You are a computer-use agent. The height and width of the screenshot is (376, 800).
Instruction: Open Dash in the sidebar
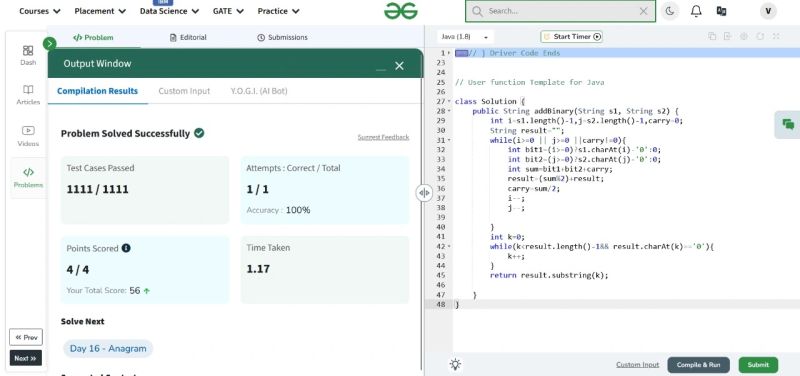28,55
